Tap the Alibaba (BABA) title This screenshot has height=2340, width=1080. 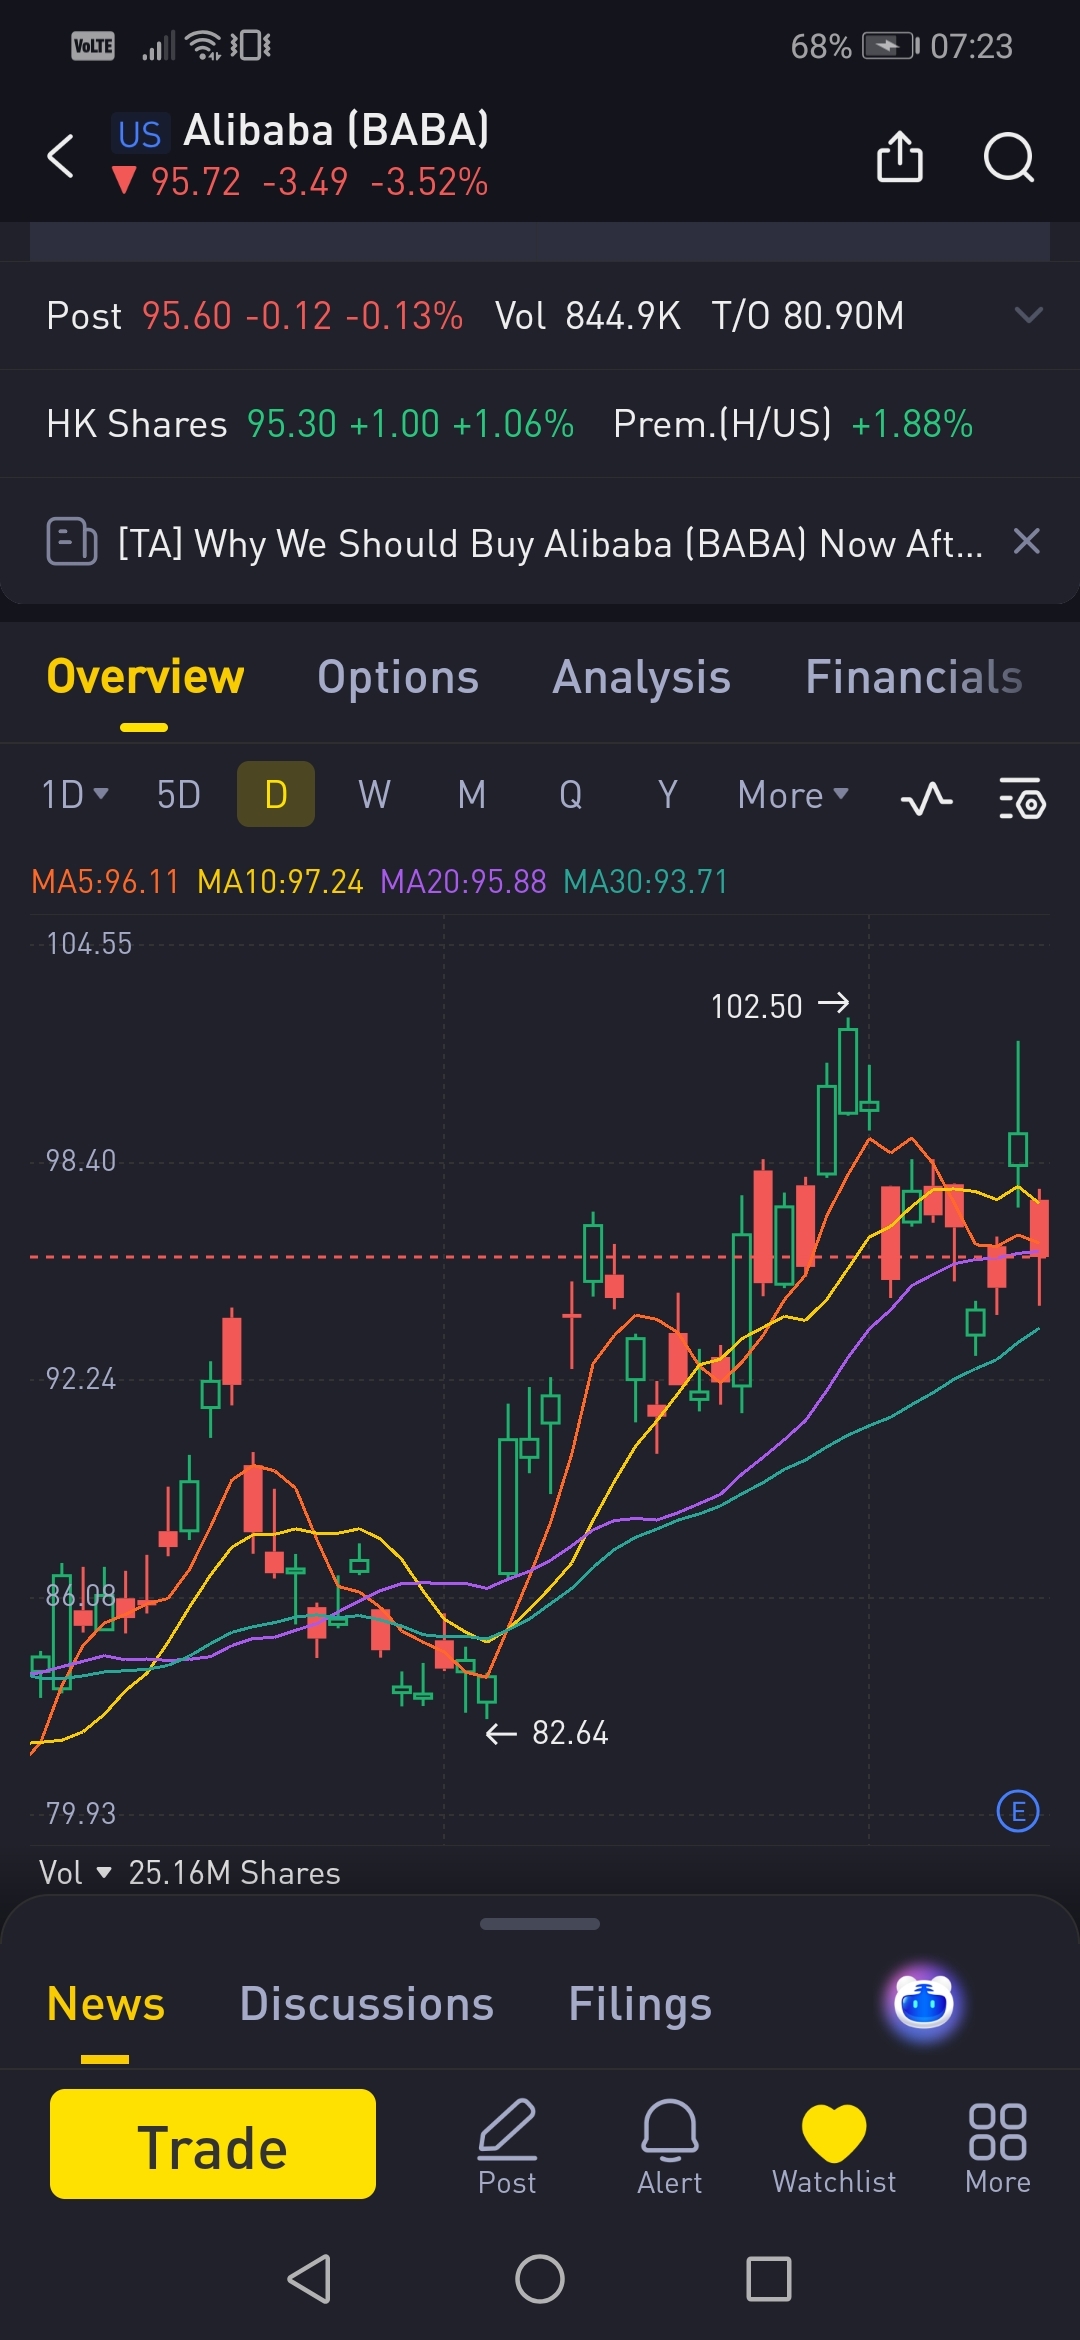(336, 130)
